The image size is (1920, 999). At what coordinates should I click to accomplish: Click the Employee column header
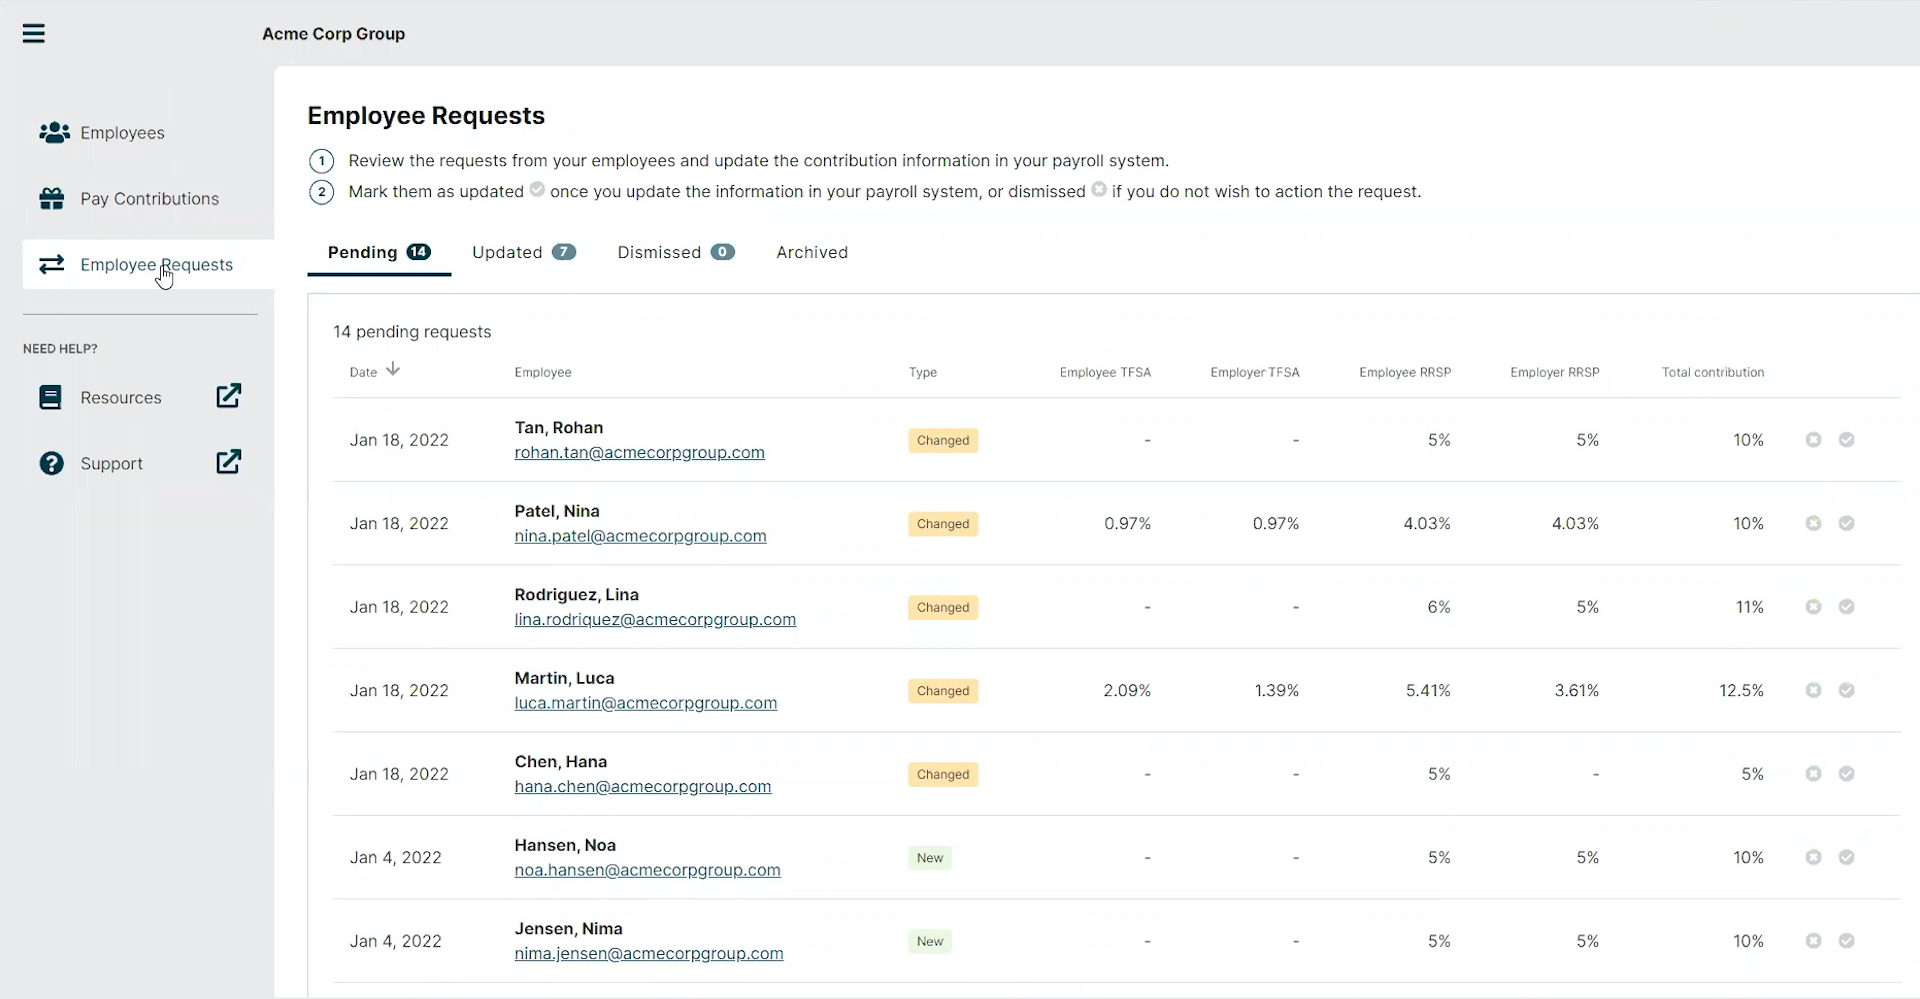click(x=543, y=372)
